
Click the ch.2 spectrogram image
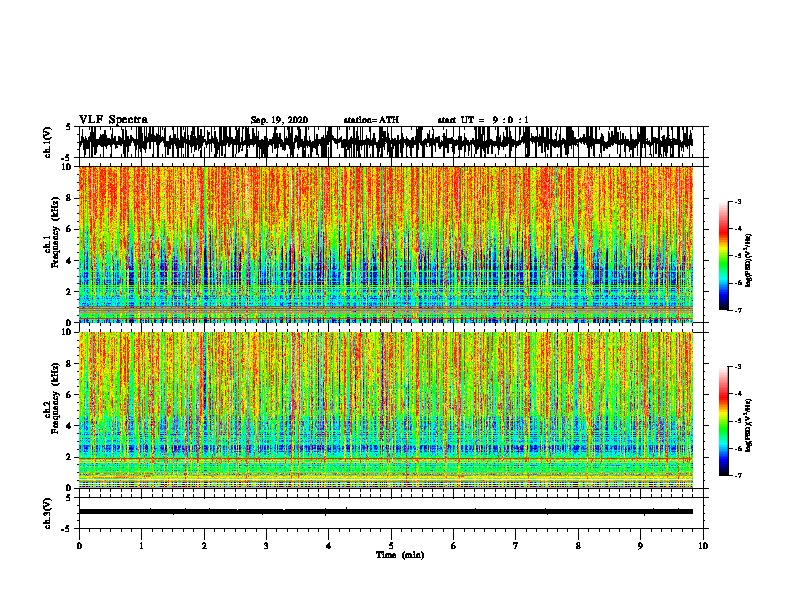385,410
